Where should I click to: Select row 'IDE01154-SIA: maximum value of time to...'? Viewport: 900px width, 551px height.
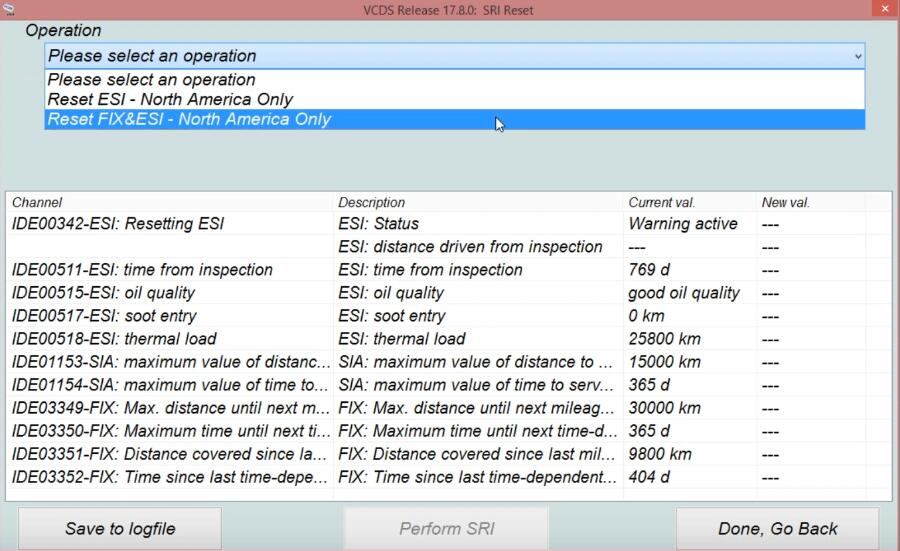tap(449, 385)
